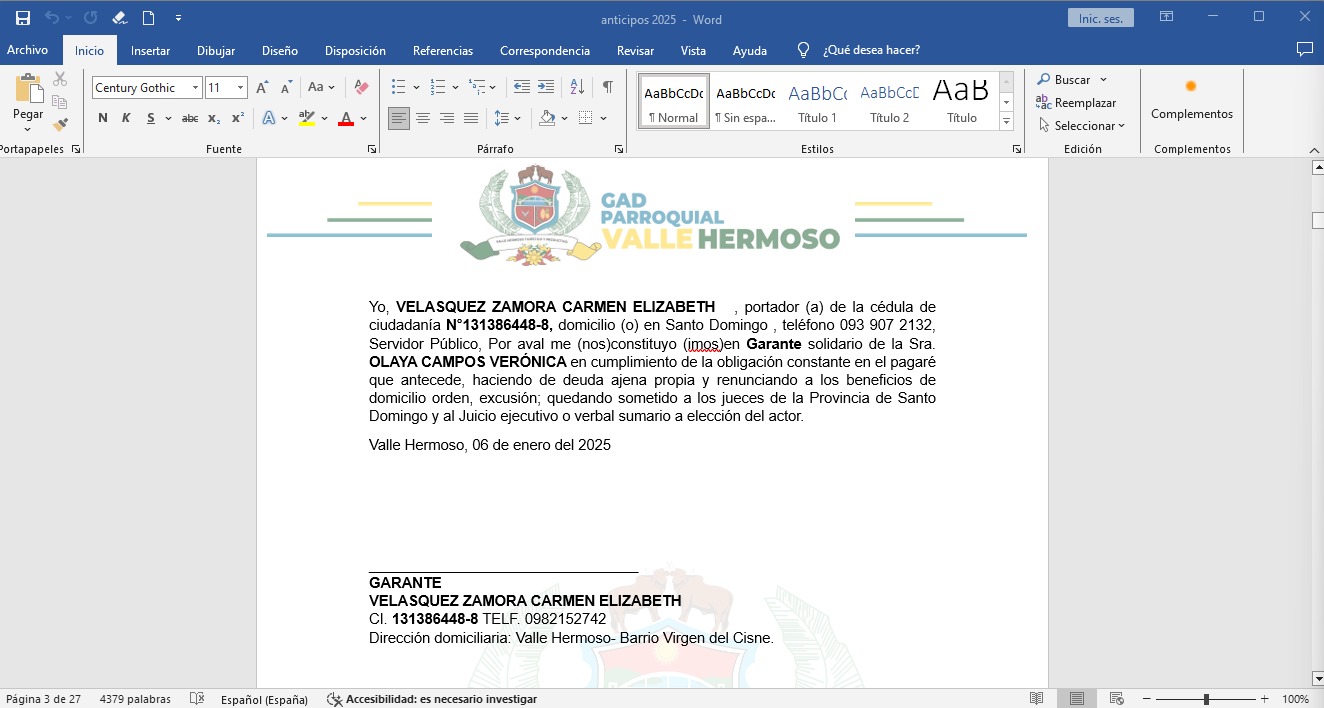Toggle bold formatting with N button
Image resolution: width=1324 pixels, height=708 pixels.
[102, 118]
